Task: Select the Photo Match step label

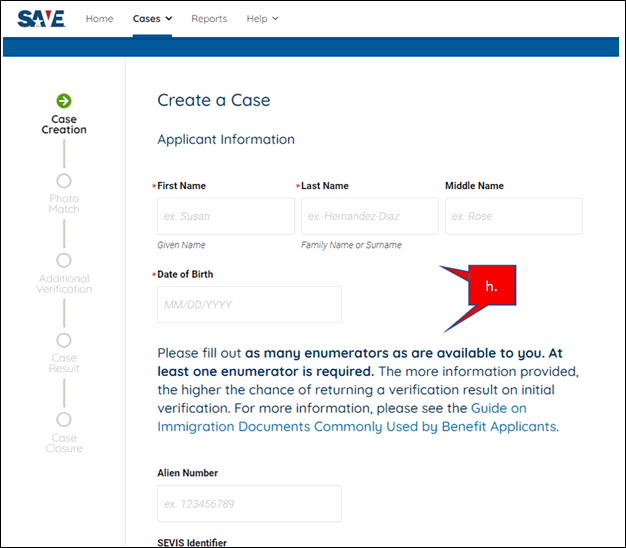Action: point(64,204)
